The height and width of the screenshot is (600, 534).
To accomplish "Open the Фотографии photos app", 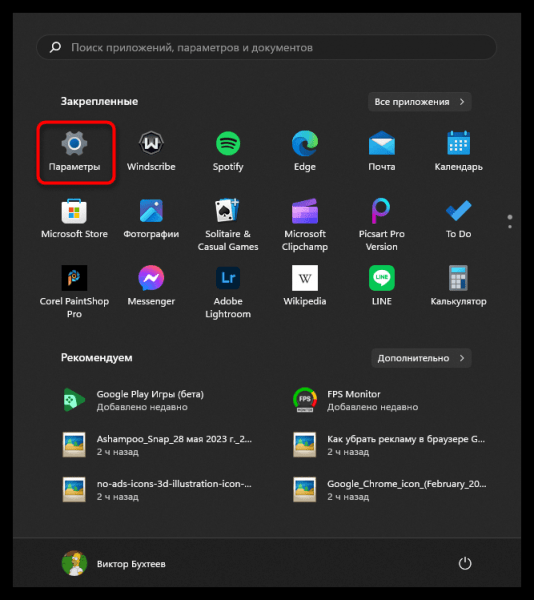I will [x=151, y=219].
